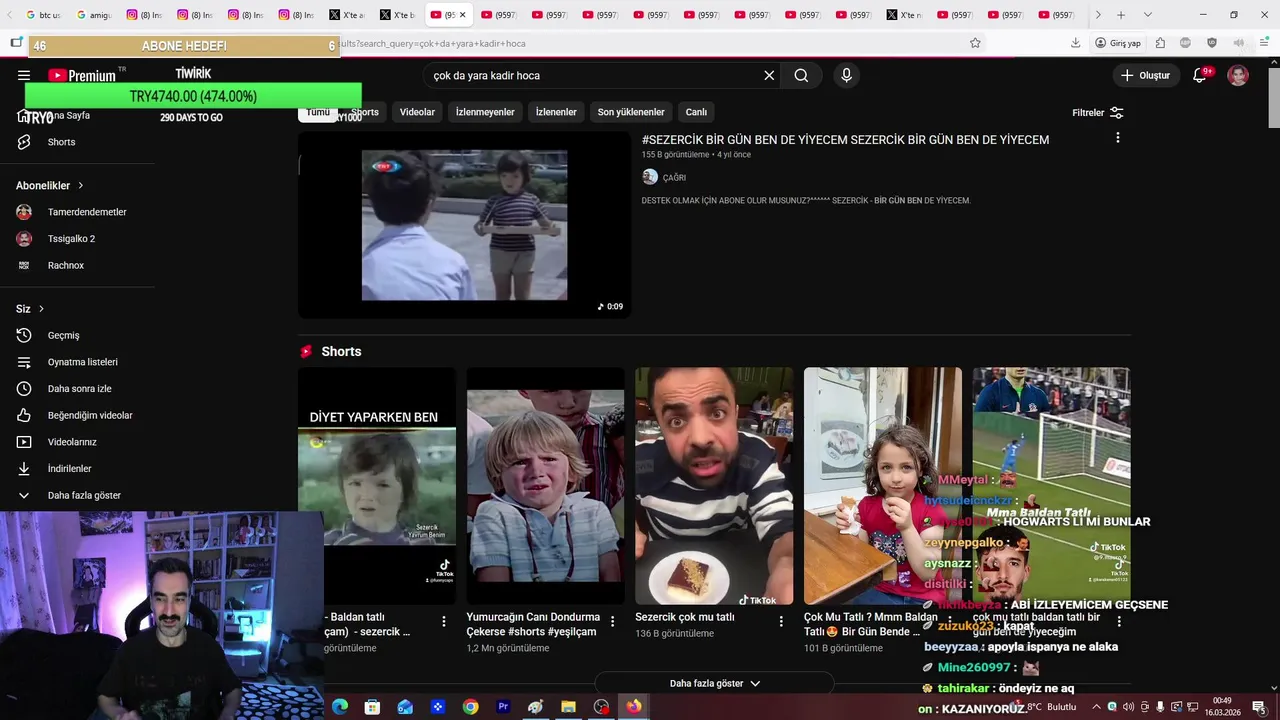The width and height of the screenshot is (1280, 720).
Task: Select the İzlenmeyenler filter chip
Action: pos(485,112)
